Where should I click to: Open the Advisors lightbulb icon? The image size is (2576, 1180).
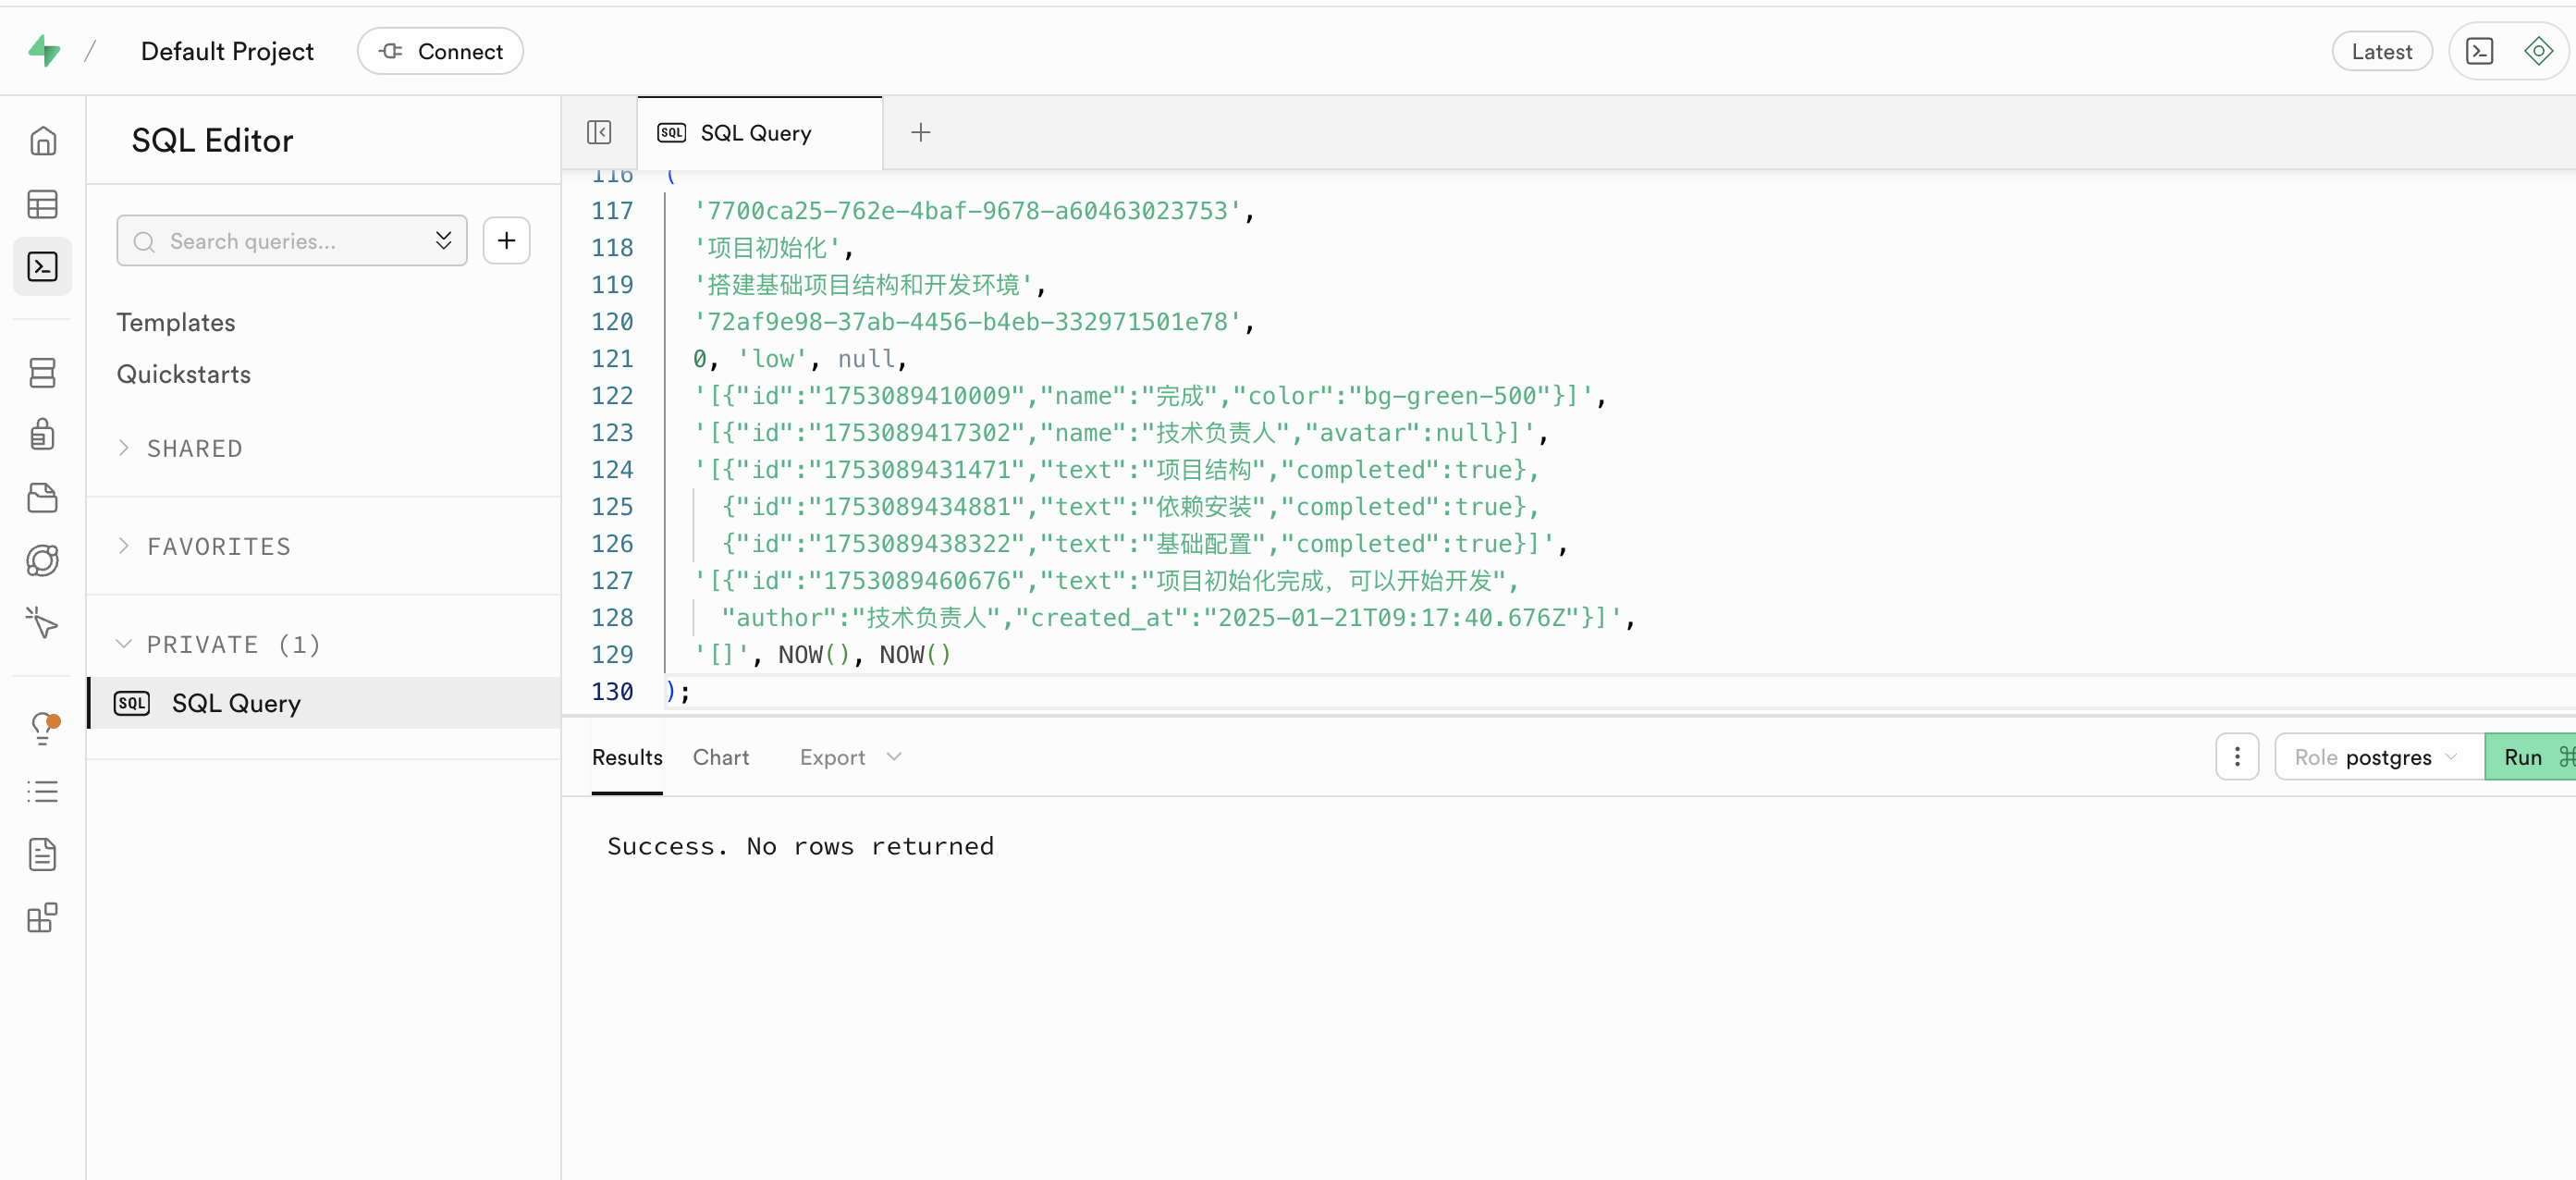42,728
